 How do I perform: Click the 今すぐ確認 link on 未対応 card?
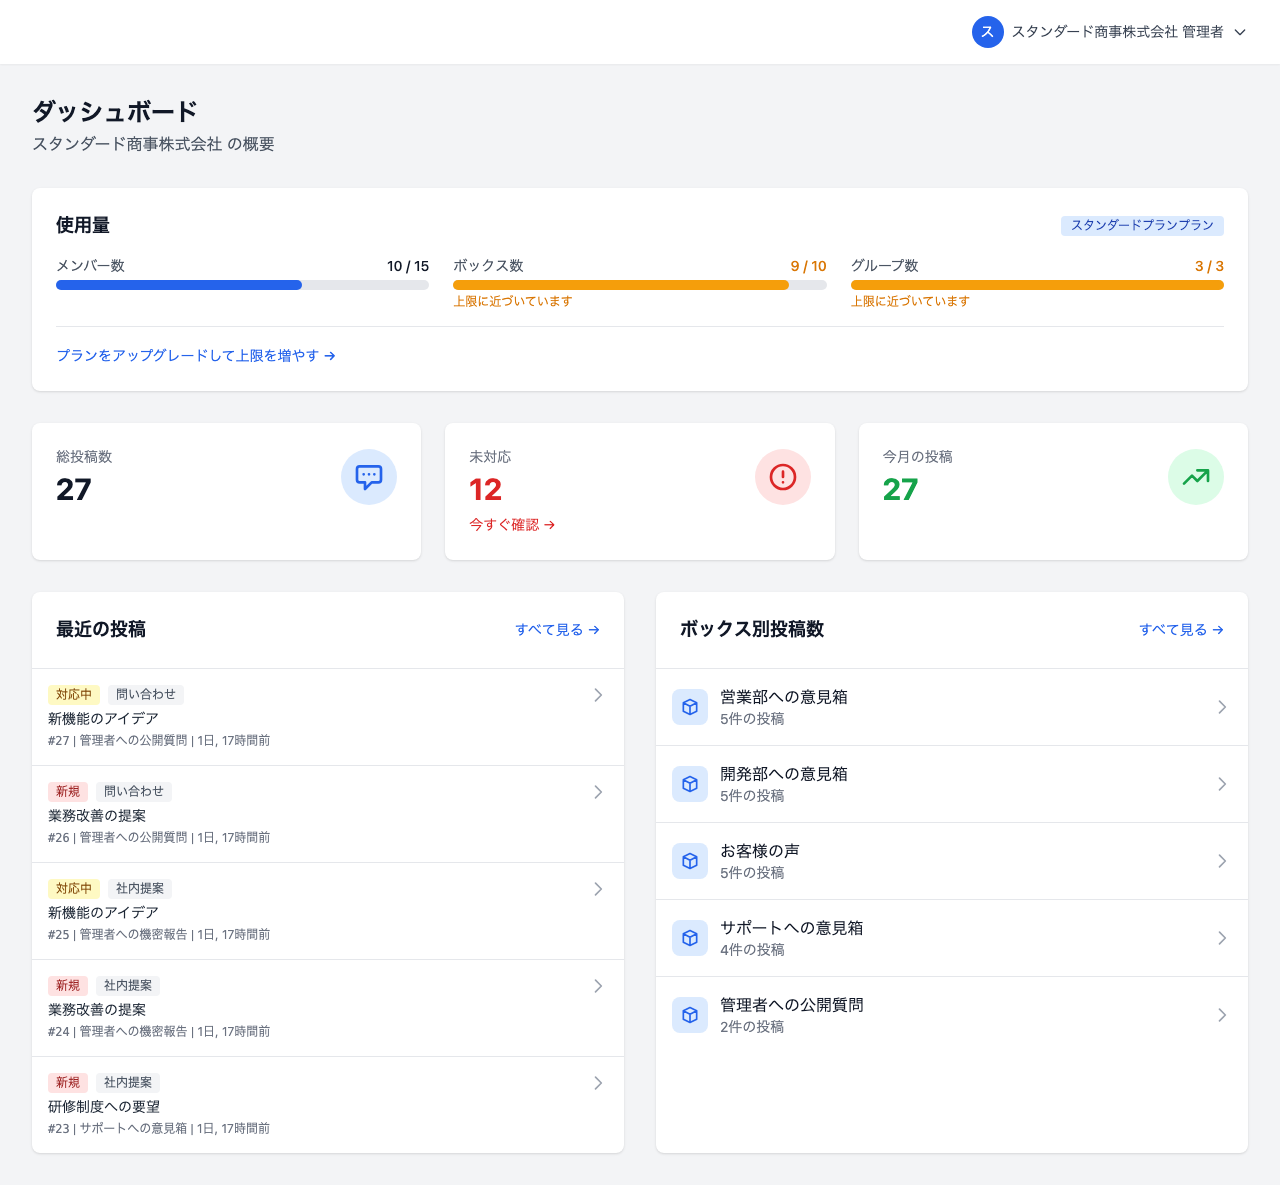[x=512, y=524]
